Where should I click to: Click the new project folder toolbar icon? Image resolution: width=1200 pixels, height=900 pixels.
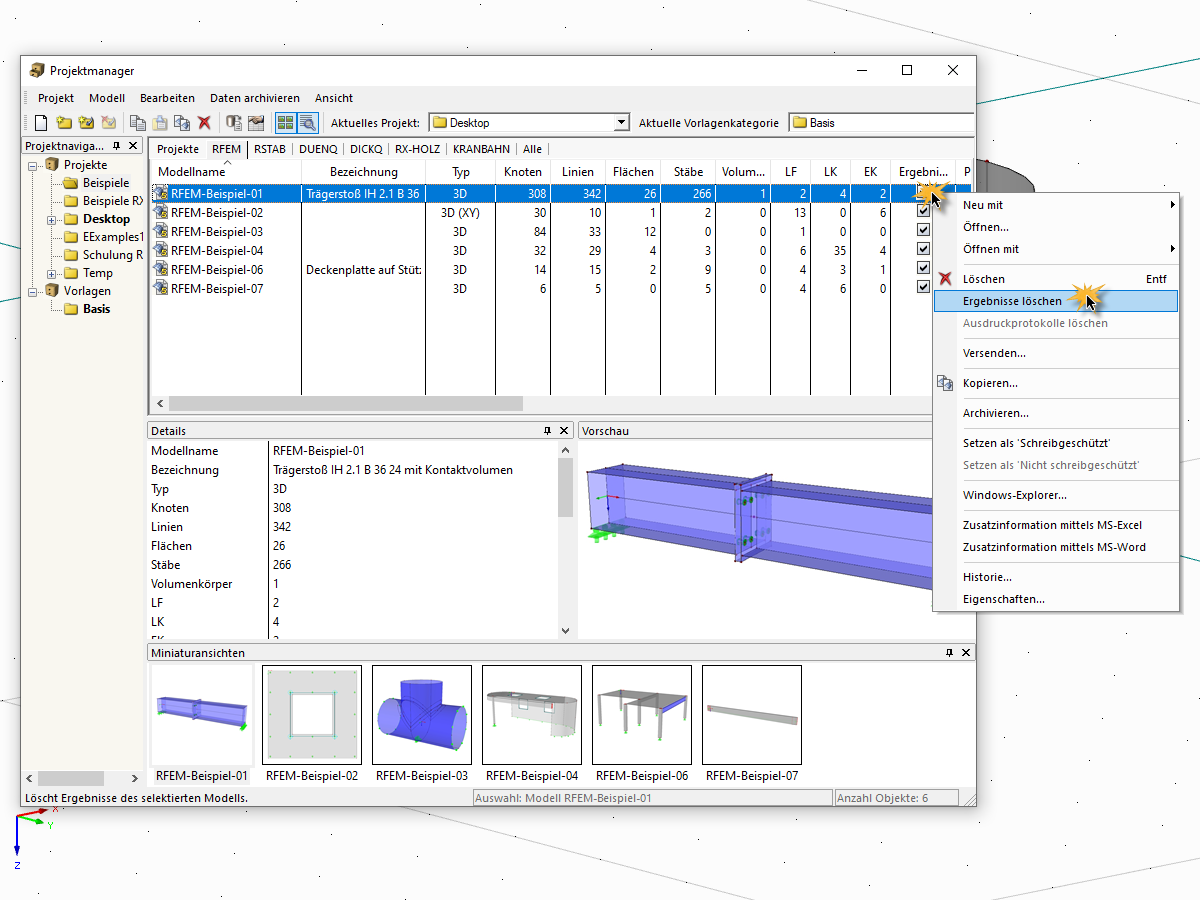[x=64, y=123]
